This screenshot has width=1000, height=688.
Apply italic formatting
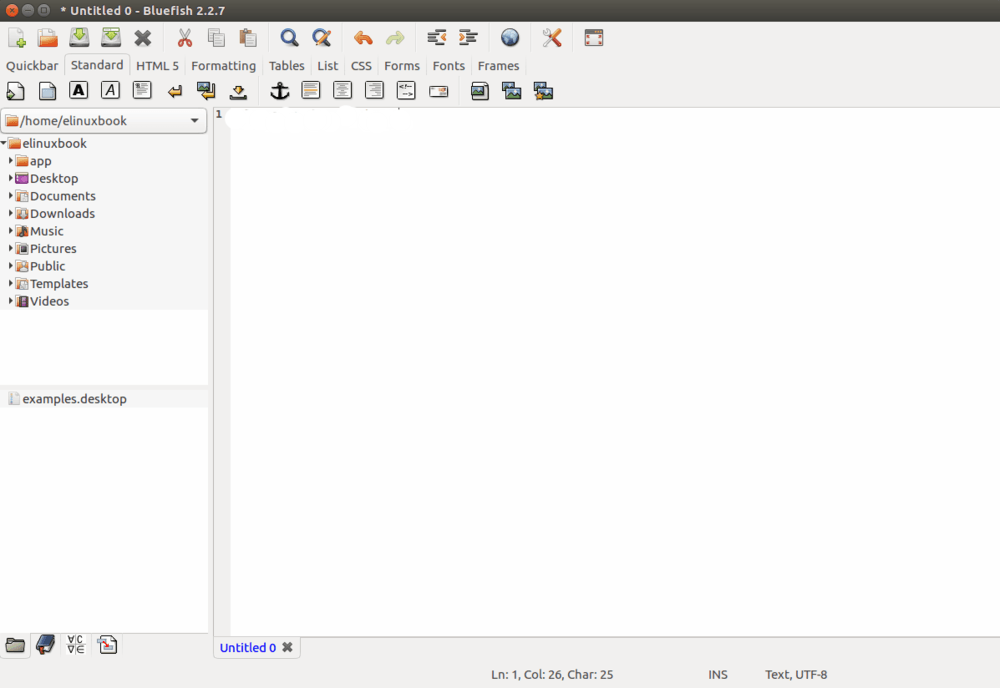(110, 91)
